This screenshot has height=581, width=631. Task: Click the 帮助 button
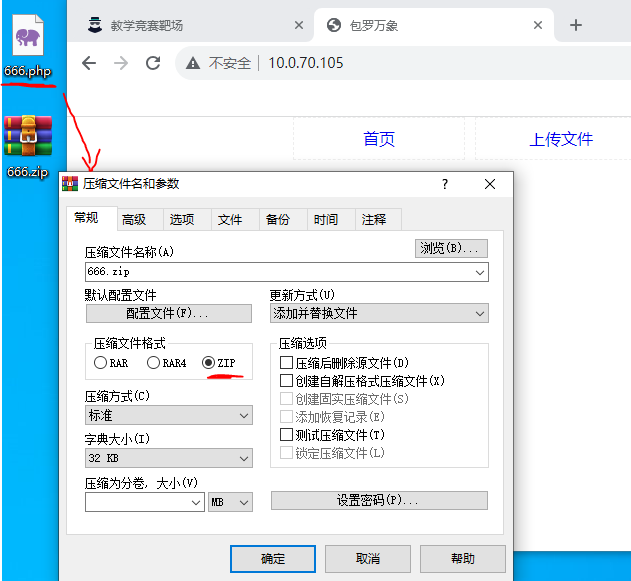[463, 559]
